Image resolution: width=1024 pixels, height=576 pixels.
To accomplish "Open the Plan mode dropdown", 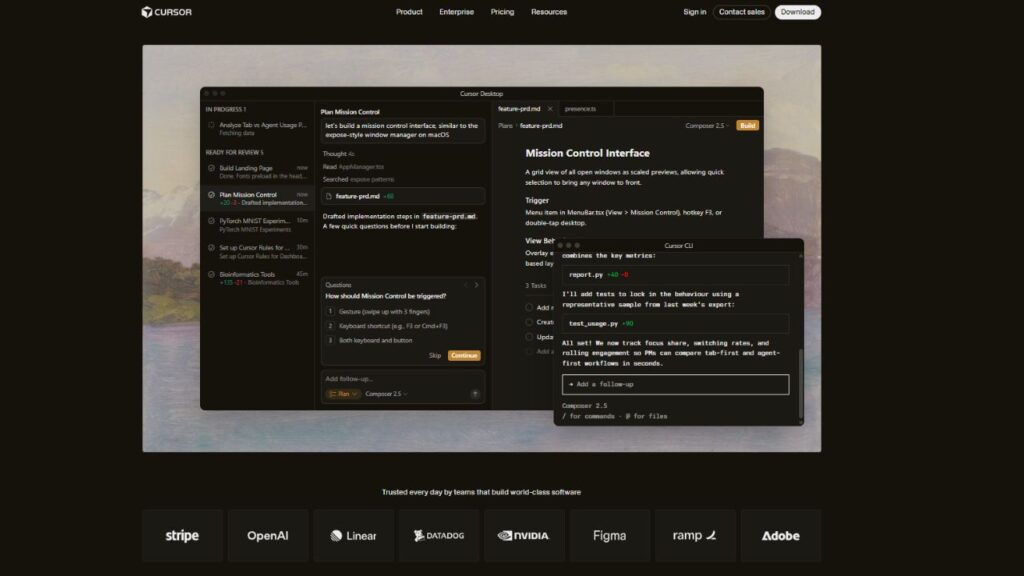I will click(343, 394).
